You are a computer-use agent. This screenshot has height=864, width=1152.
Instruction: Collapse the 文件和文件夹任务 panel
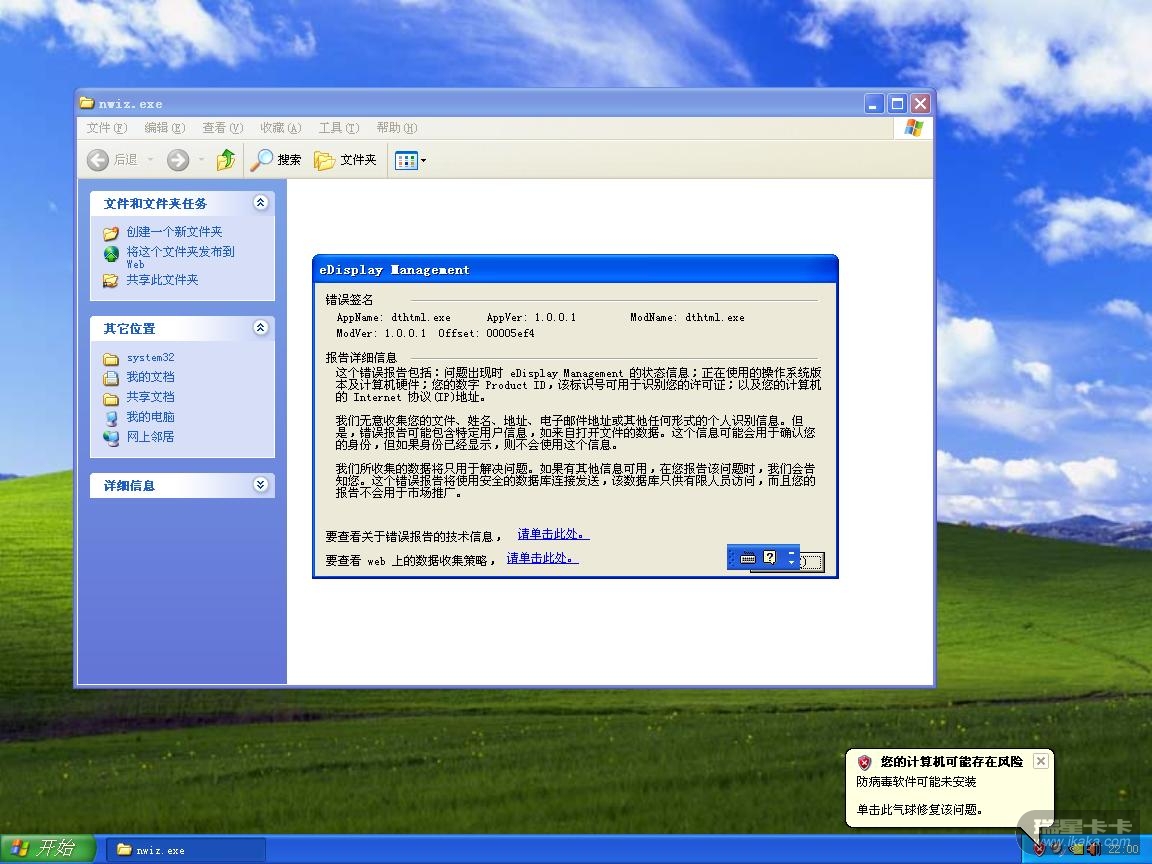tap(261, 203)
